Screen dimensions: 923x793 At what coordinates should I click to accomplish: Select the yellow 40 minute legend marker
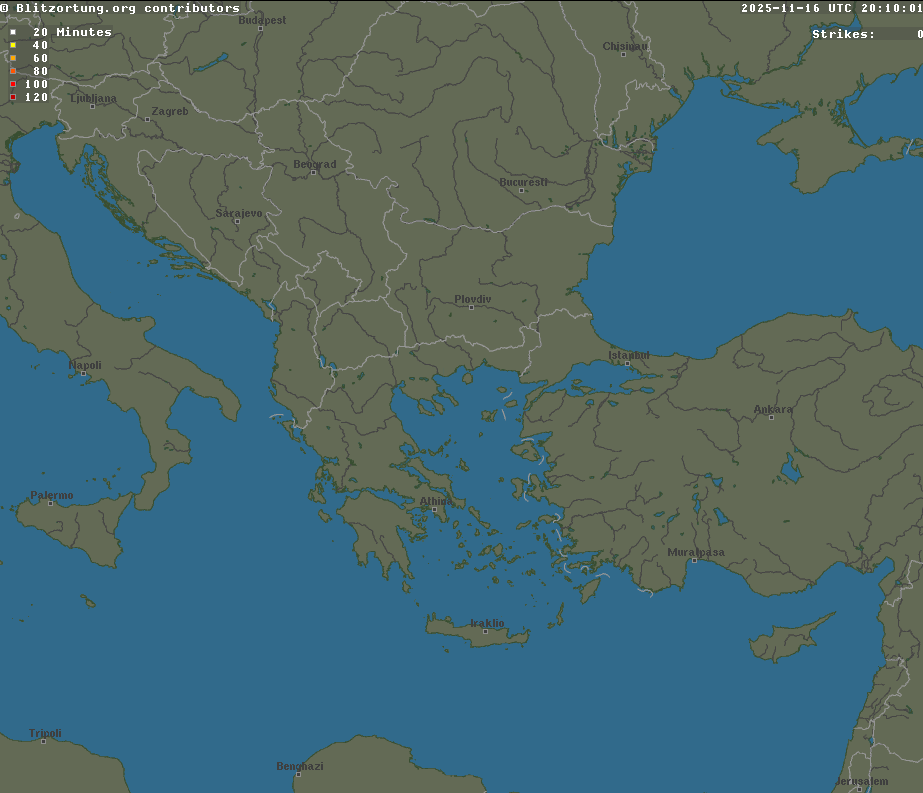pyautogui.click(x=12, y=45)
